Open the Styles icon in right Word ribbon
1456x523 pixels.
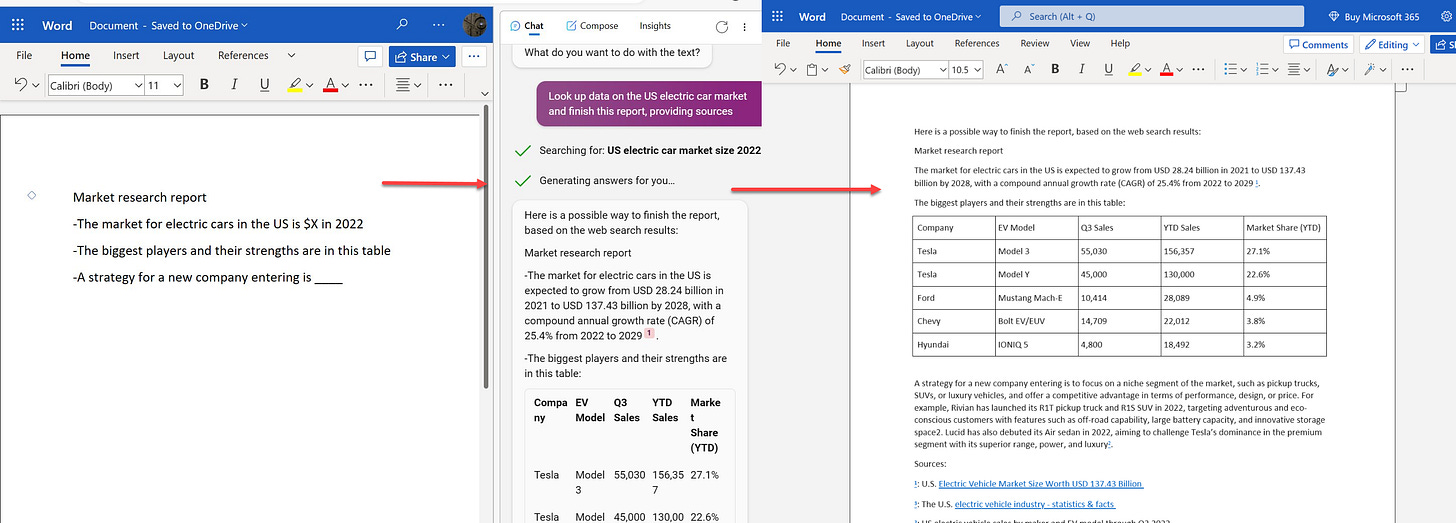tap(1332, 69)
